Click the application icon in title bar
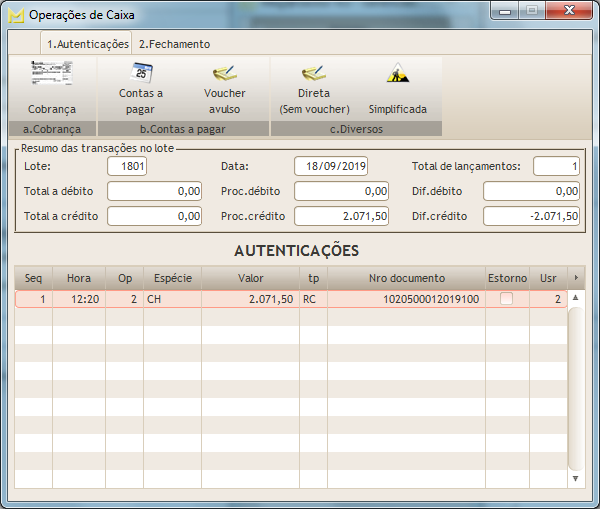This screenshot has height=509, width=600. click(15, 15)
